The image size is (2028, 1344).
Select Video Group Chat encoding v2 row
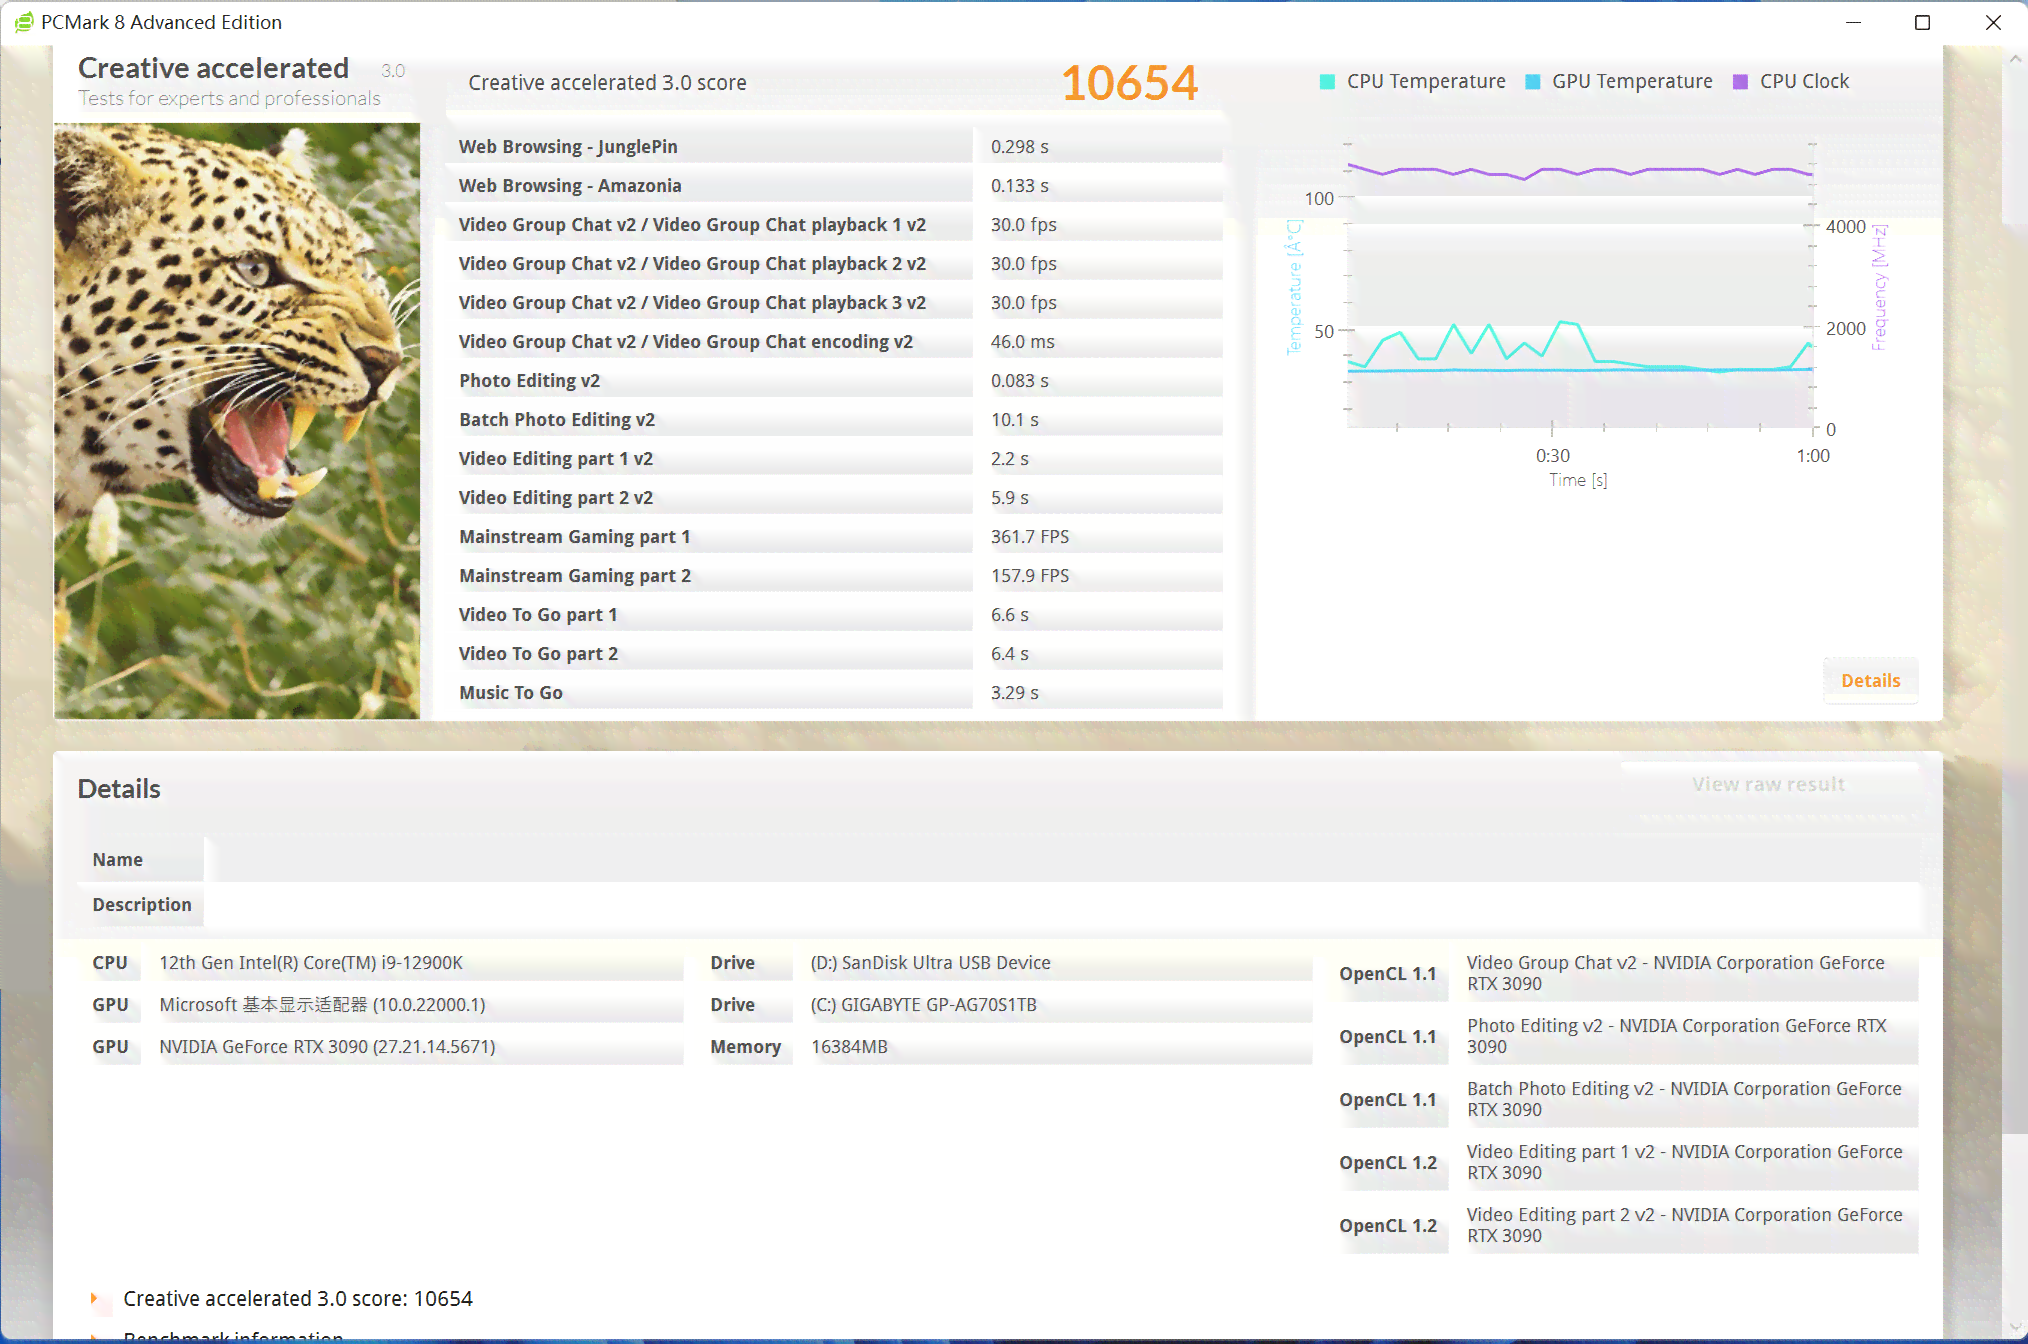pyautogui.click(x=835, y=341)
